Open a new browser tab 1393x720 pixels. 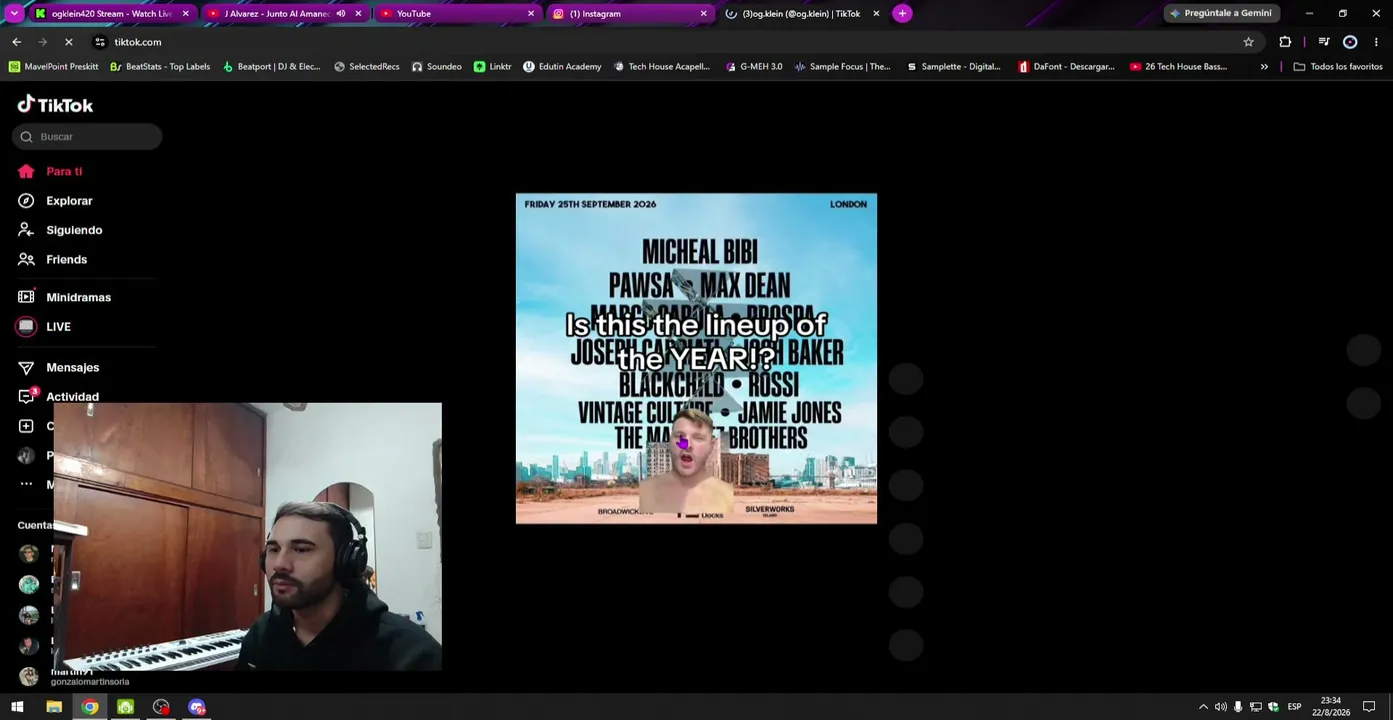pos(902,14)
